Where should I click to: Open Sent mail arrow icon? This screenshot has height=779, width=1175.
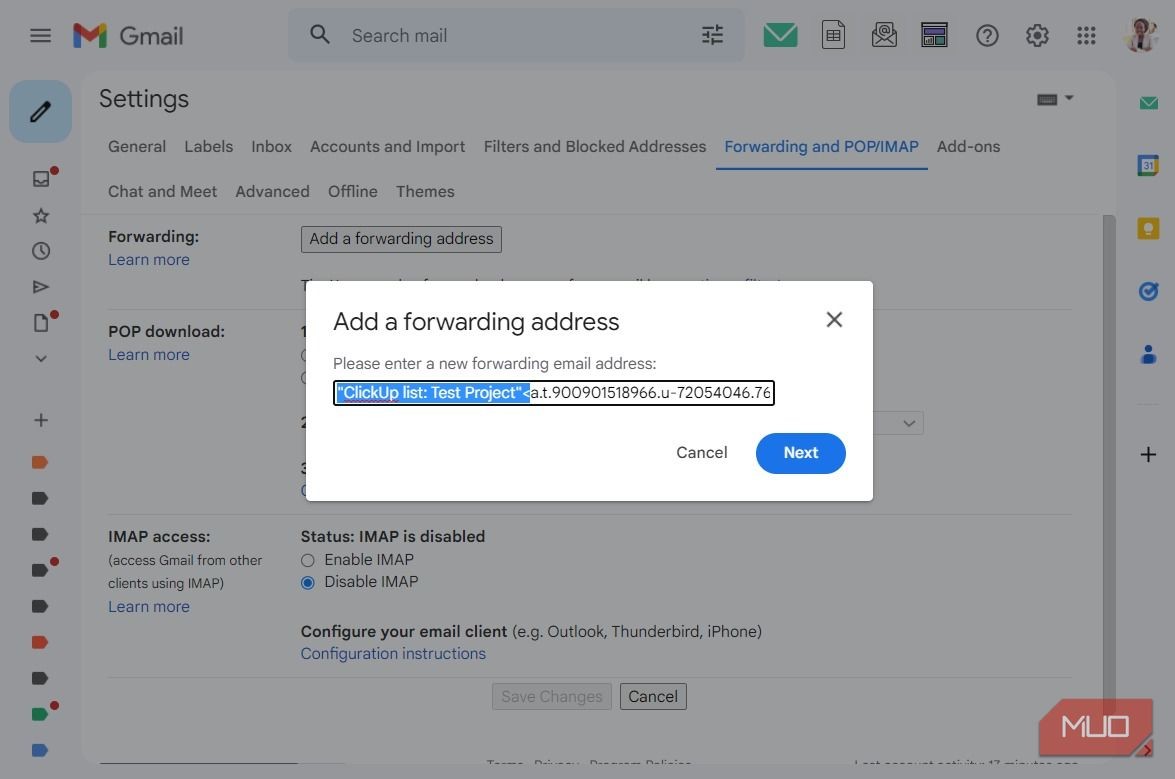tap(41, 287)
